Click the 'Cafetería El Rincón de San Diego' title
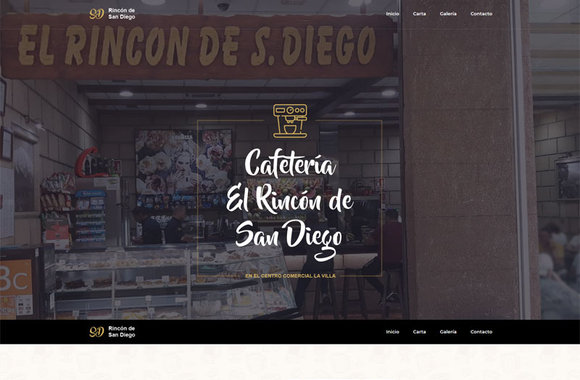 [x=290, y=204]
